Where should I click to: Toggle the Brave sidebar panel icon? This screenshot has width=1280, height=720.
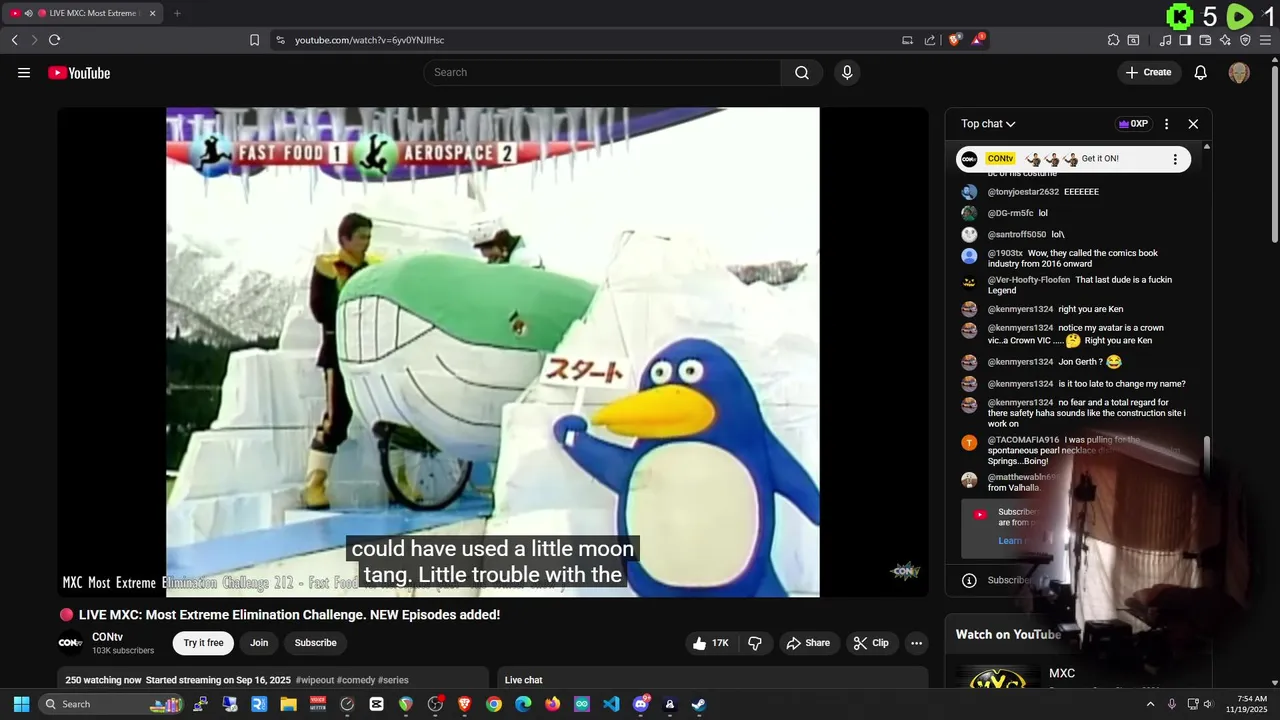[x=1185, y=40]
